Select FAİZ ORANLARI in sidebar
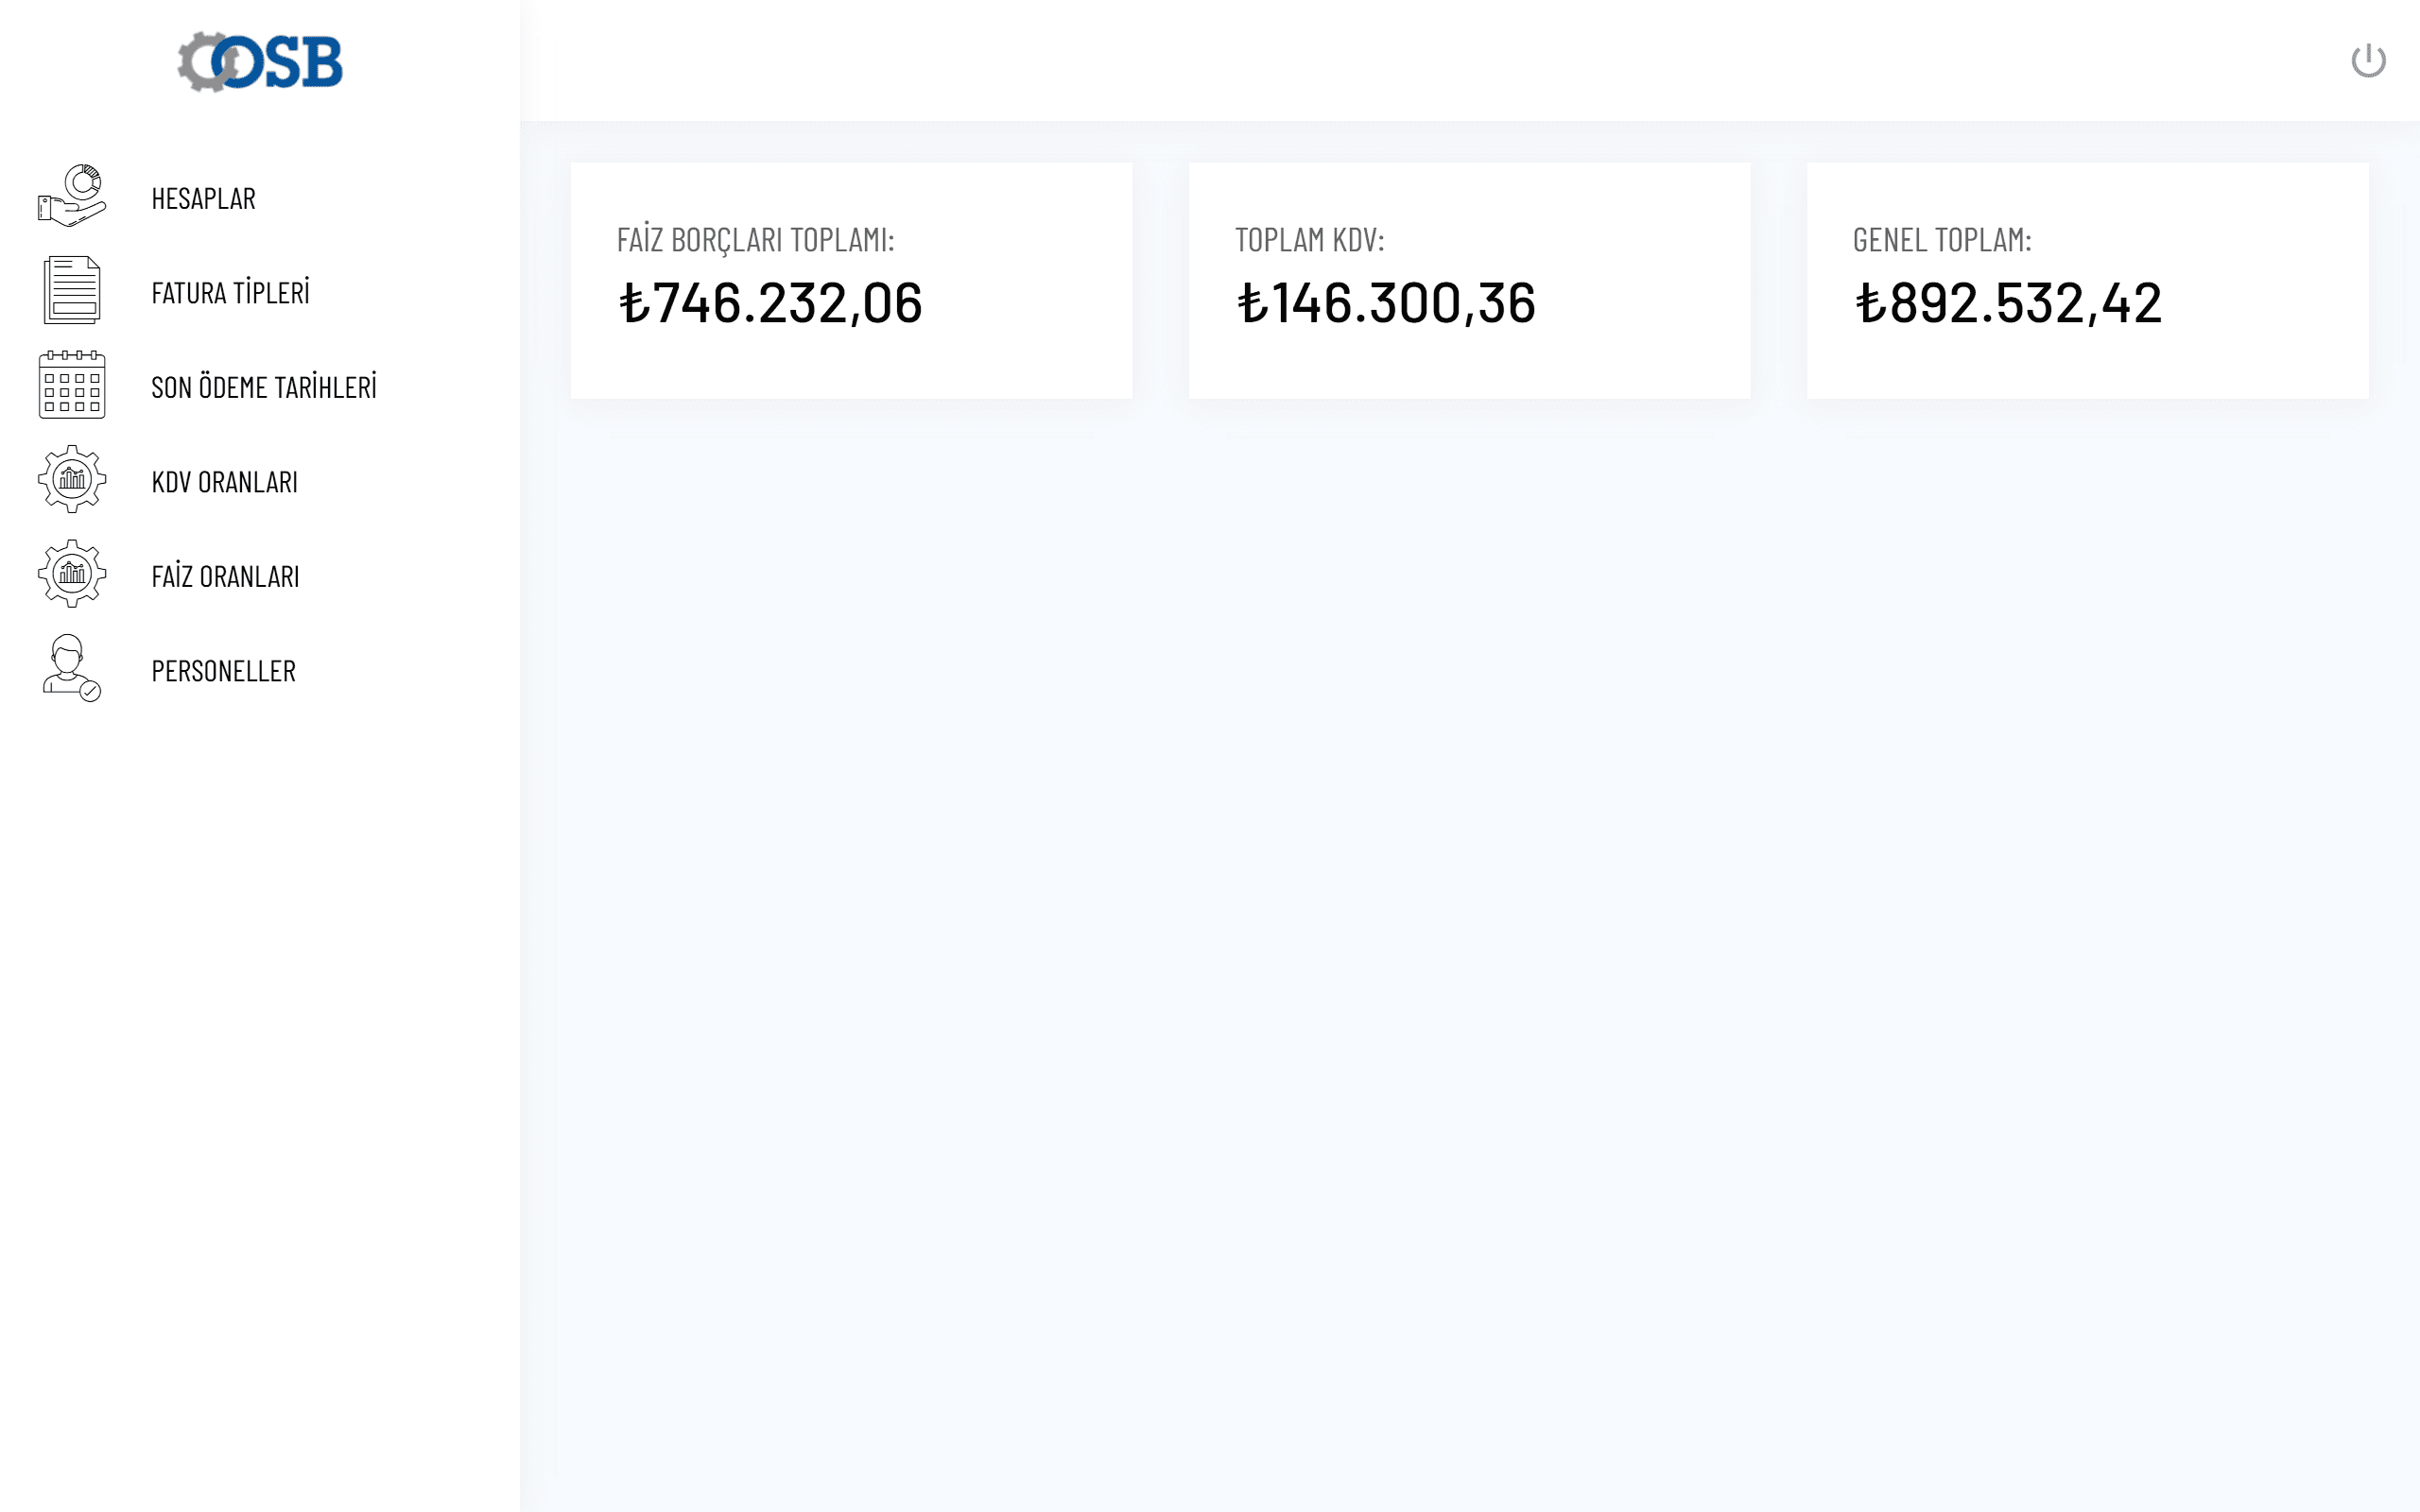Screen dimensions: 2420x1512 coord(225,577)
